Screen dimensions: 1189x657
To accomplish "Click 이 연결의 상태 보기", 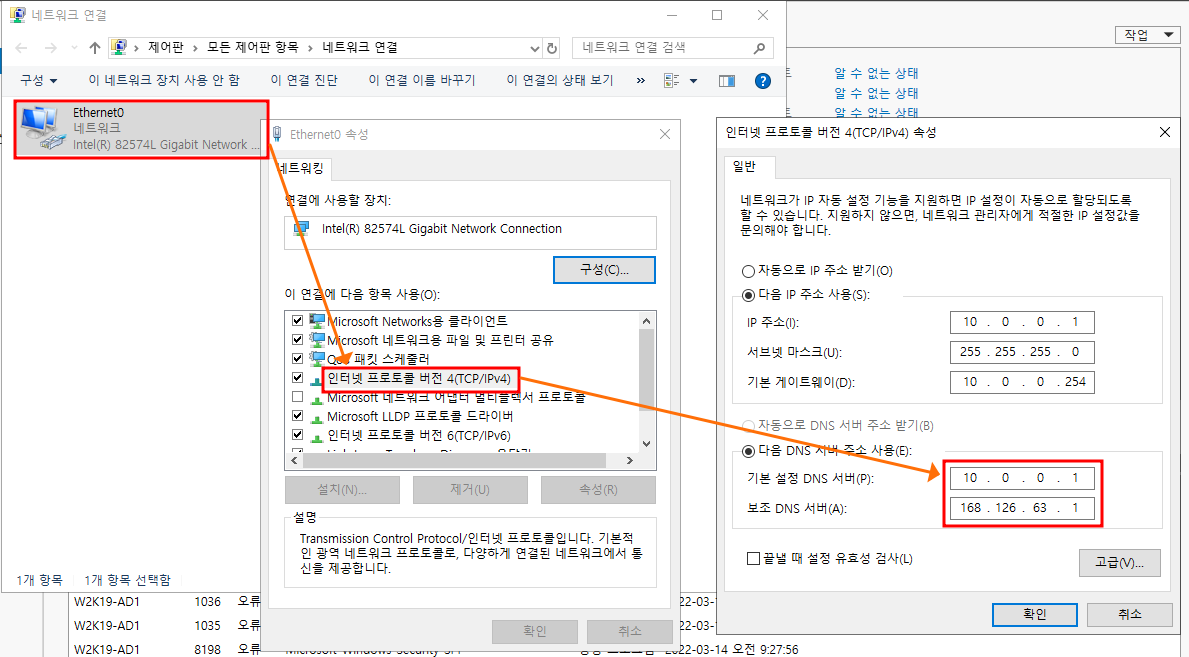I will pos(560,80).
